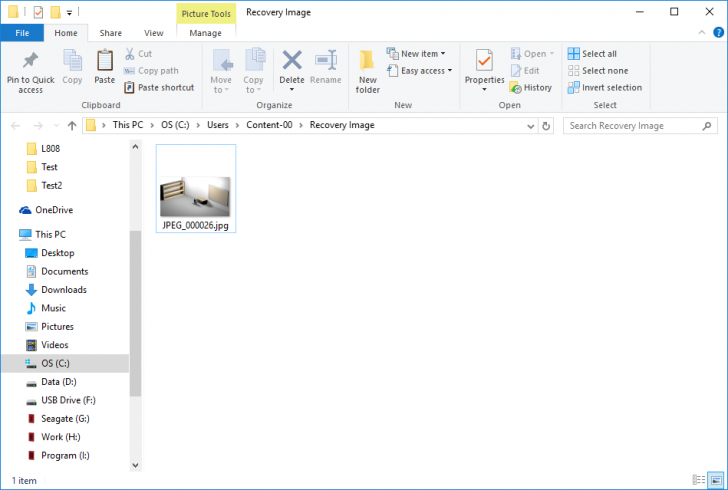
Task: Open the File menu
Action: coord(22,33)
